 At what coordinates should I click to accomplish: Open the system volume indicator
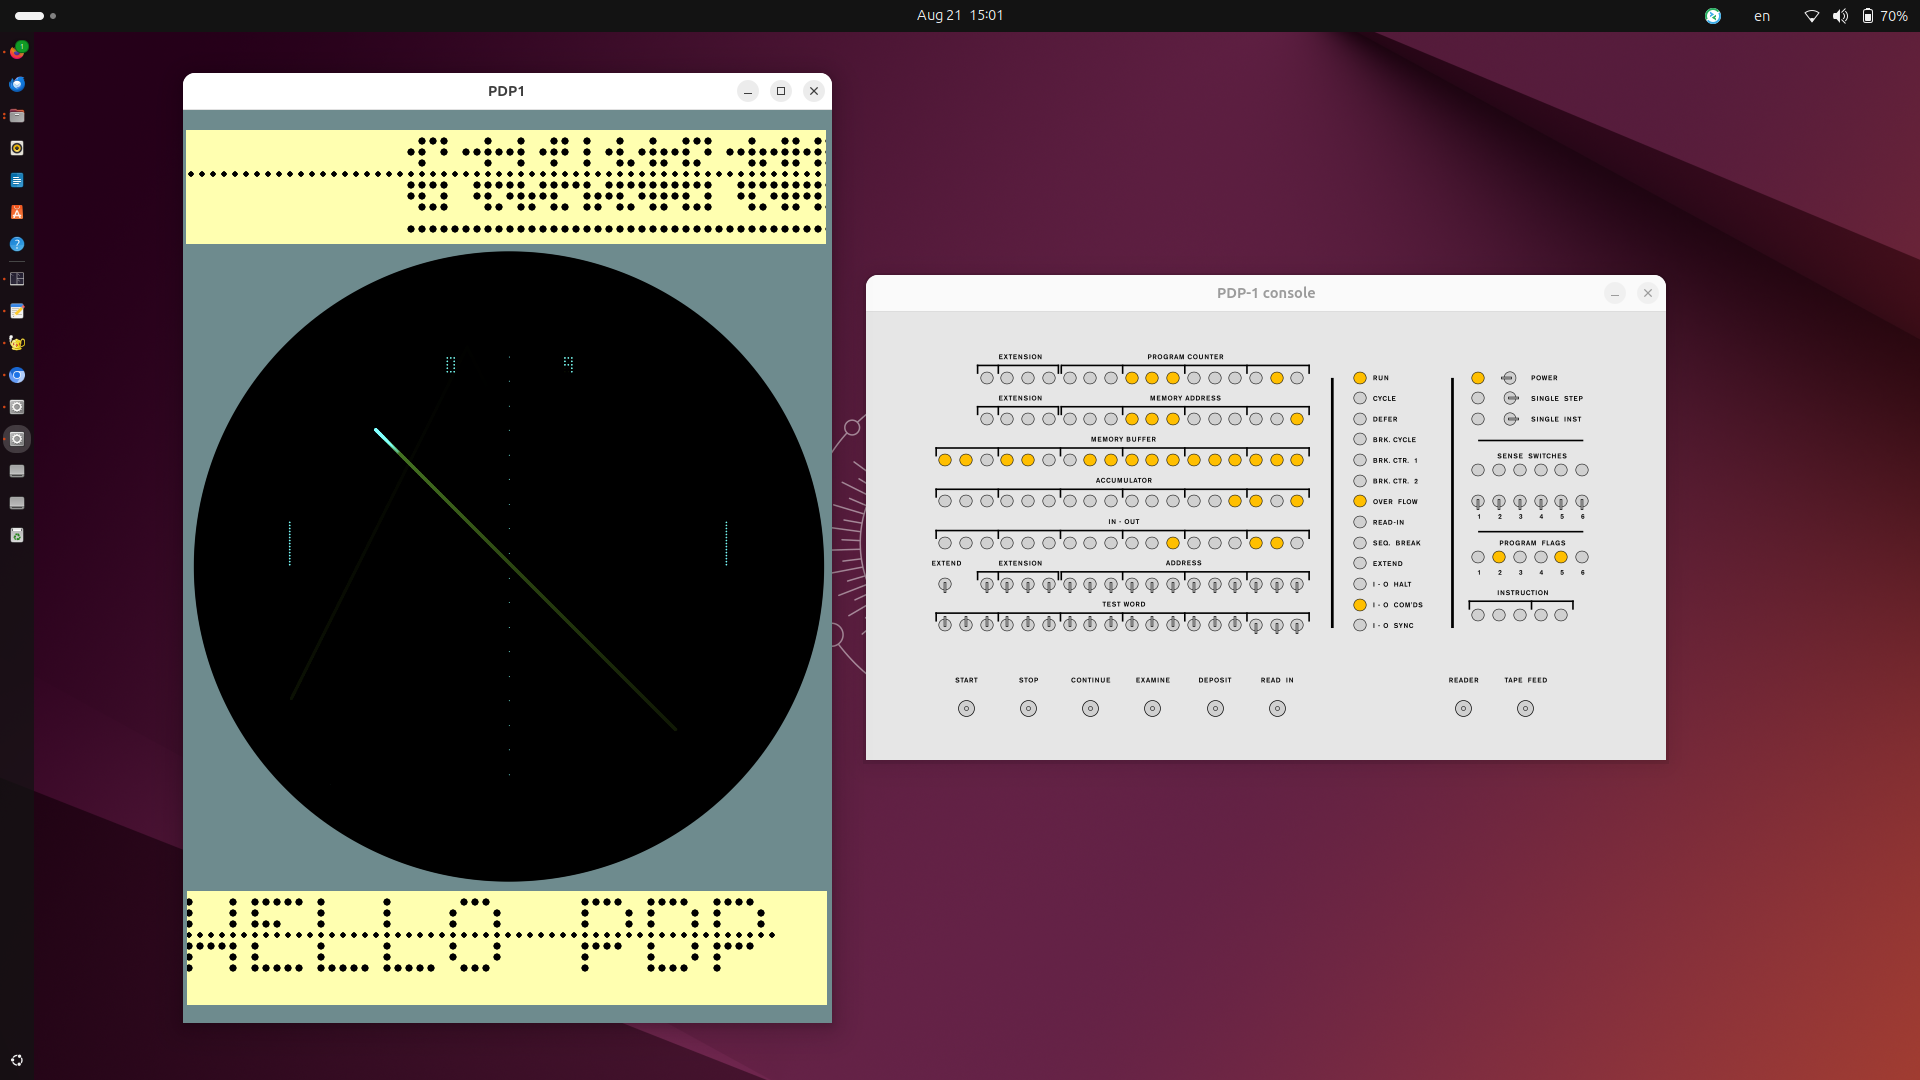(x=1840, y=16)
